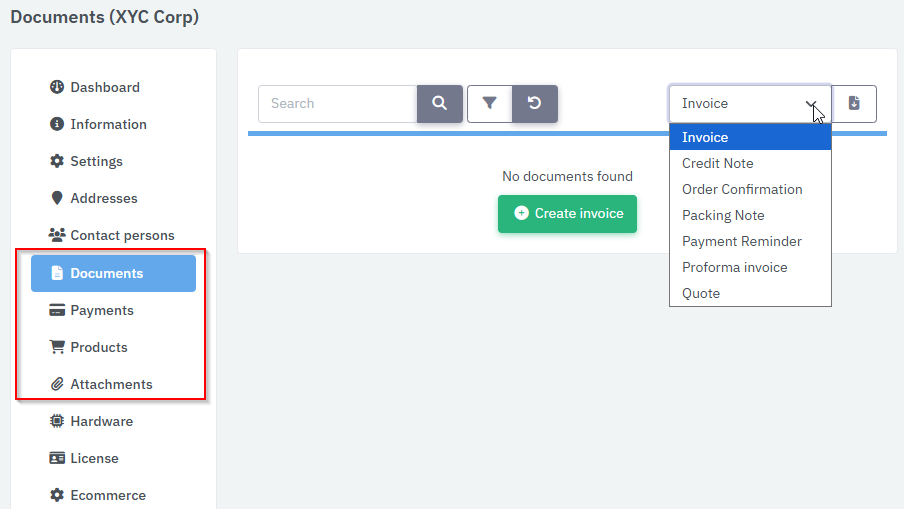Click the Settings gear icon
The image size is (904, 509).
[x=57, y=161]
